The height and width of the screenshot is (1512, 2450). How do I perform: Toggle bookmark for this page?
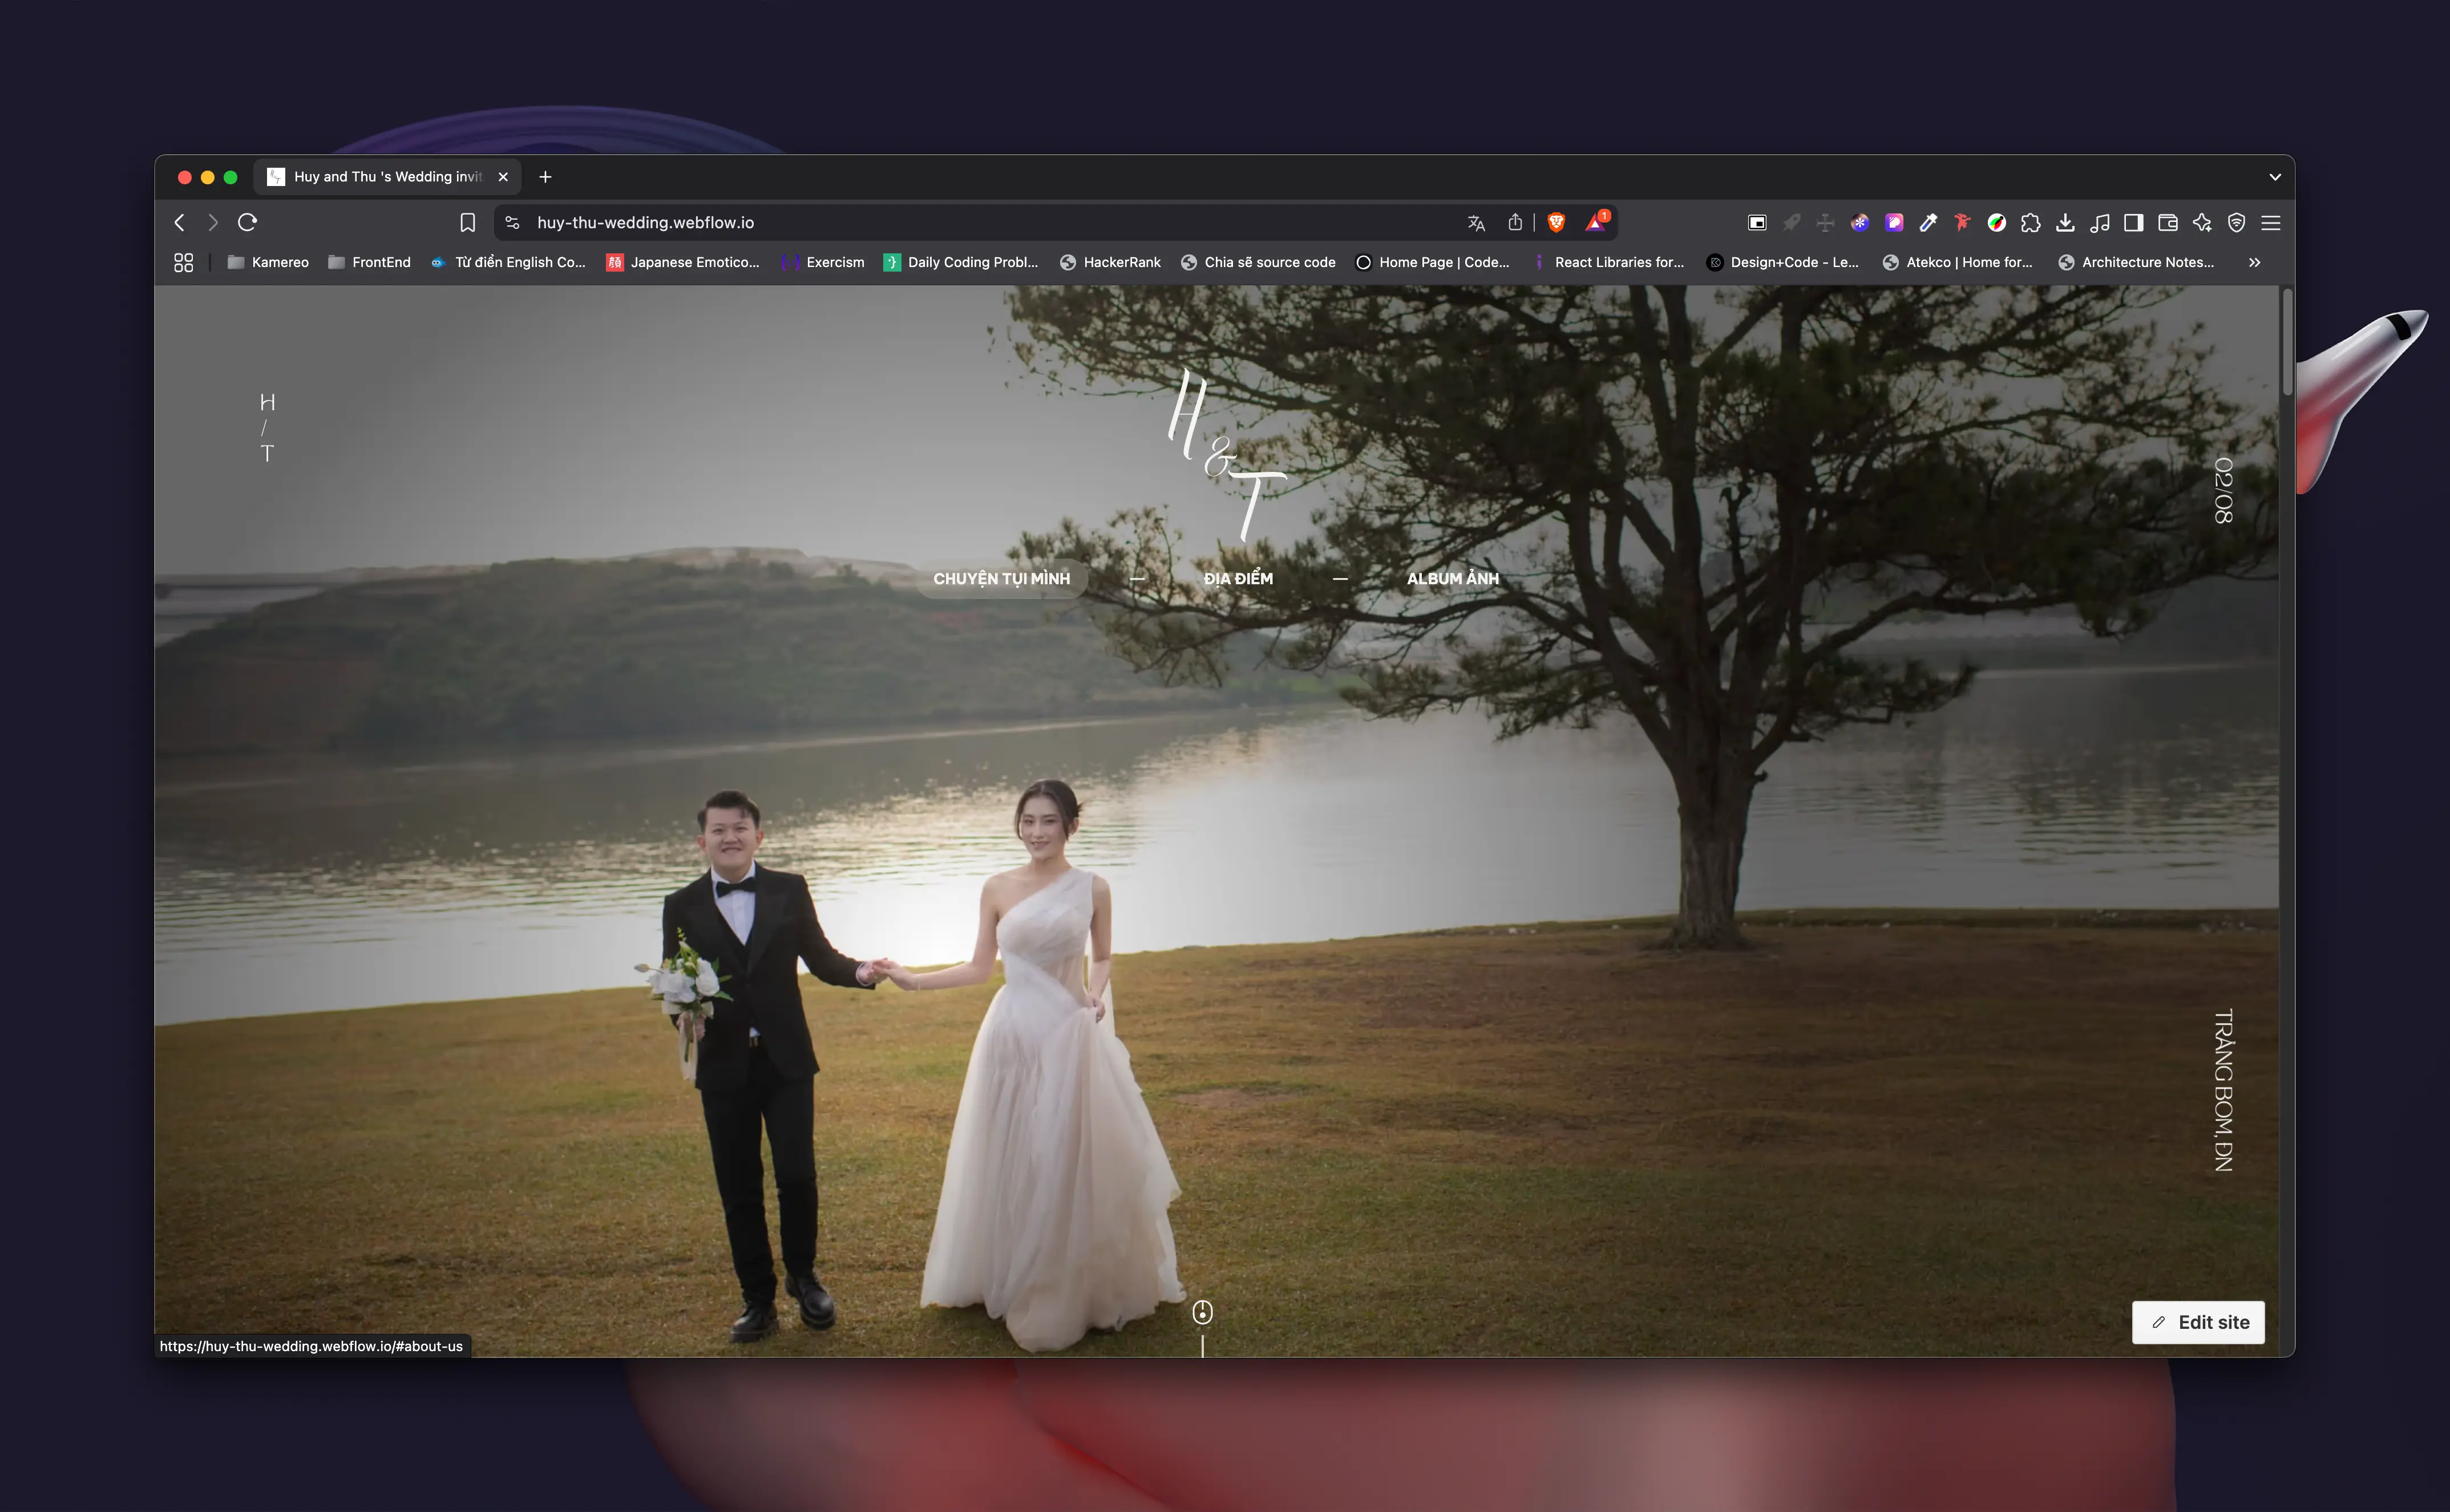tap(467, 222)
